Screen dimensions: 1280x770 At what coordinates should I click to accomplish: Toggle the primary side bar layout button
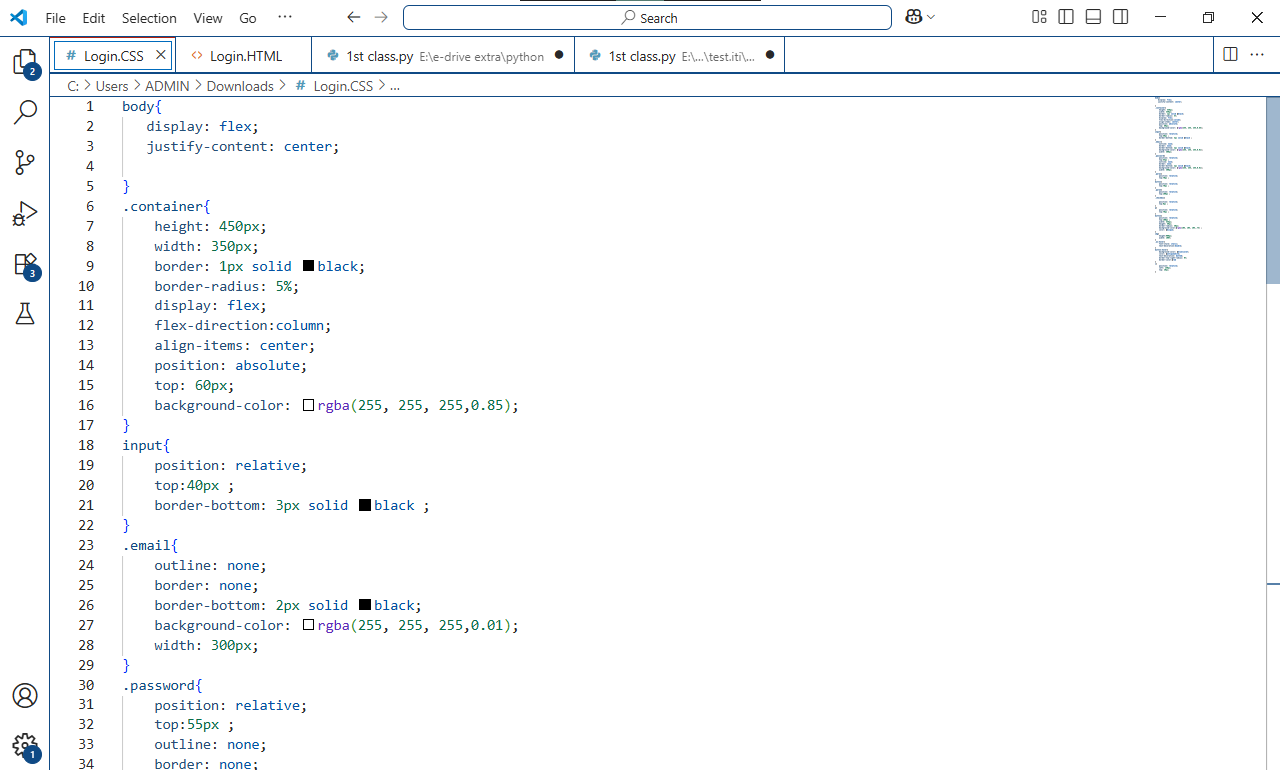tap(1066, 17)
